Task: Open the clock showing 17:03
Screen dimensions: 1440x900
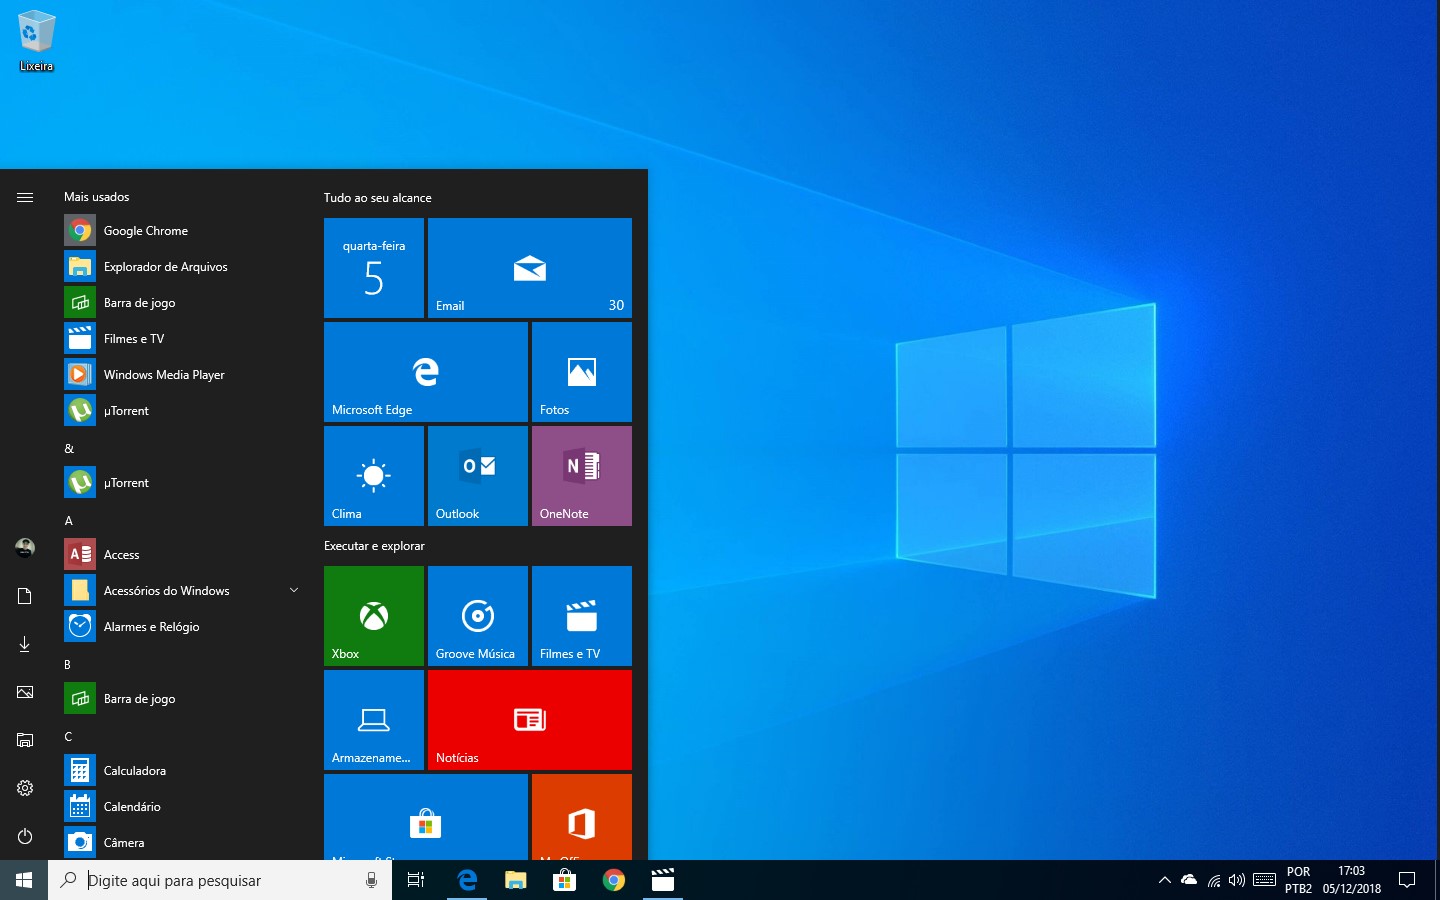Action: point(1351,880)
